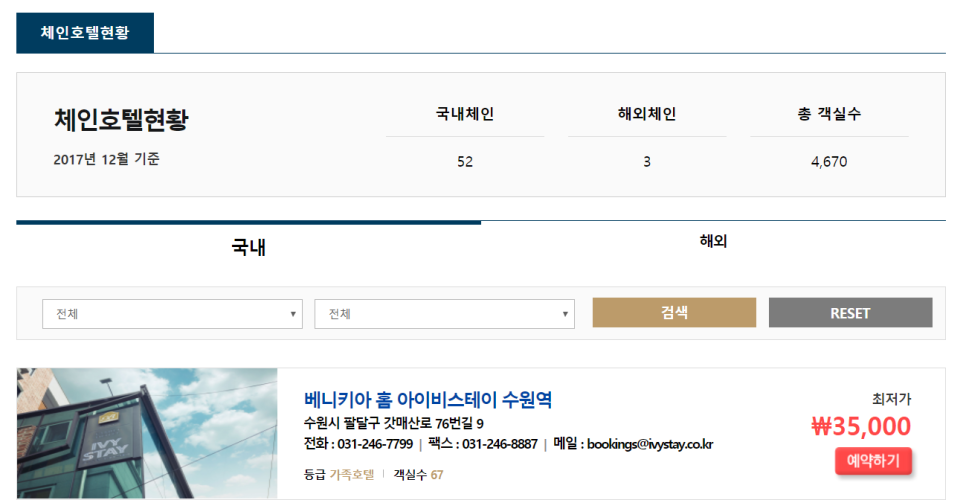Click the 해외체인 count 3
The width and height of the screenshot is (966, 500).
[647, 162]
